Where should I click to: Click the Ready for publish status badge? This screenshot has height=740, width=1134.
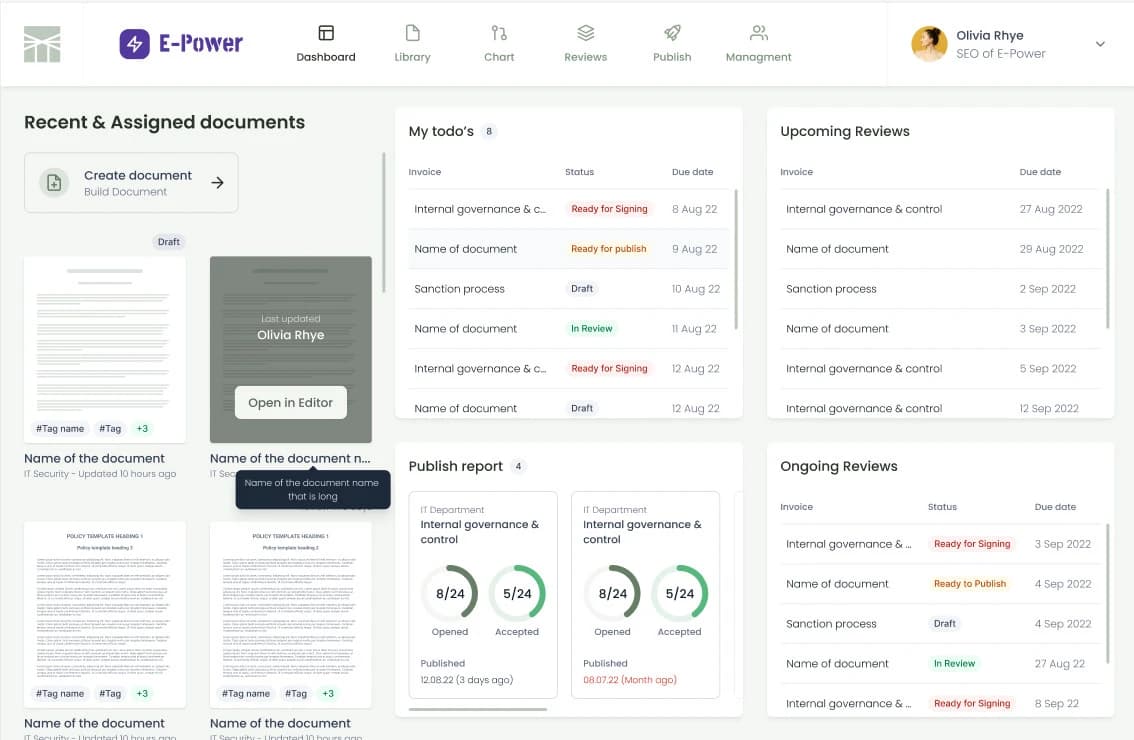tap(608, 249)
